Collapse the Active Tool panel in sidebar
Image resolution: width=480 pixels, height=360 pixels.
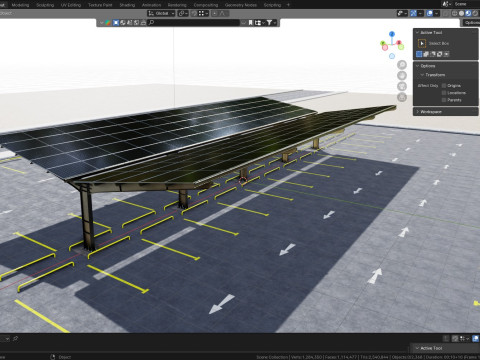click(417, 32)
